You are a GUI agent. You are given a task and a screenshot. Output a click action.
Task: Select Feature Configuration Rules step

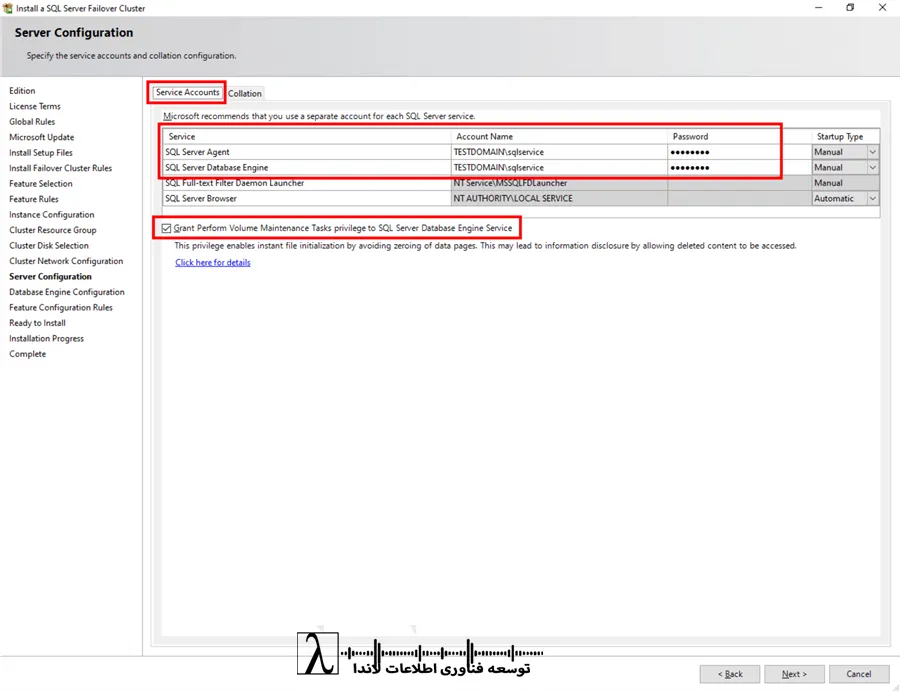[x=61, y=308]
